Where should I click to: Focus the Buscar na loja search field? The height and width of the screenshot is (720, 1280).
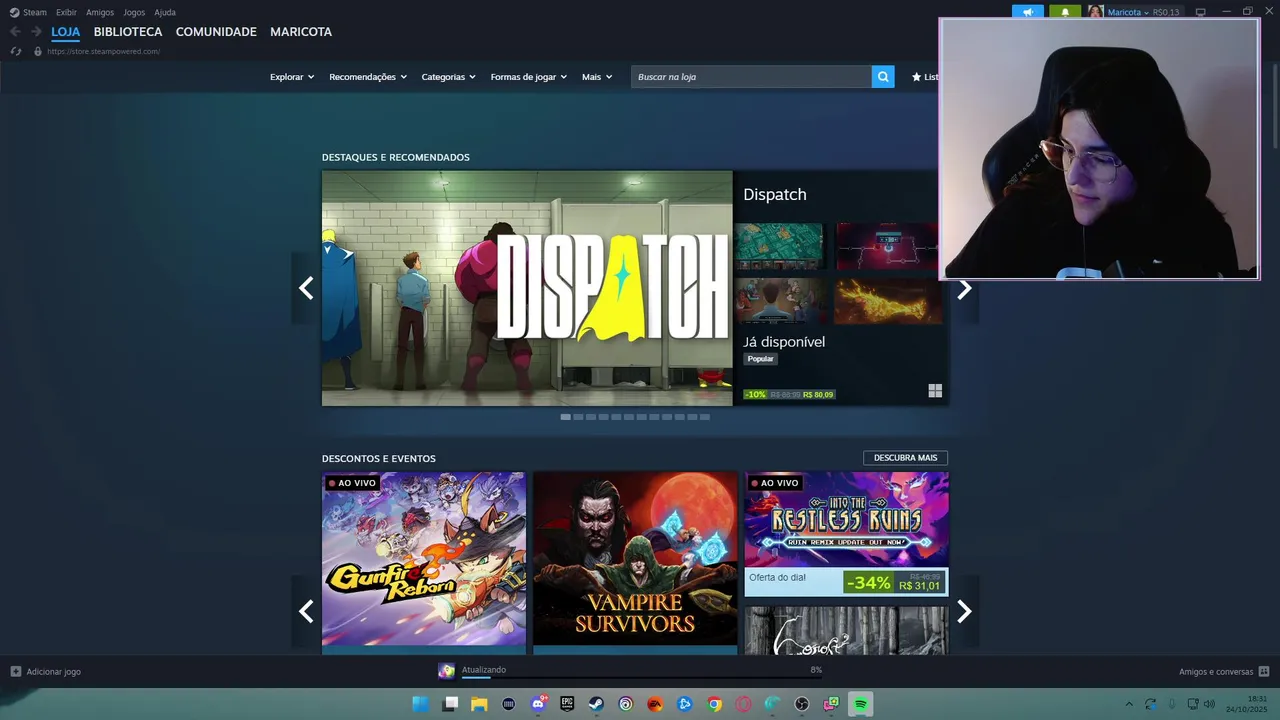click(751, 77)
